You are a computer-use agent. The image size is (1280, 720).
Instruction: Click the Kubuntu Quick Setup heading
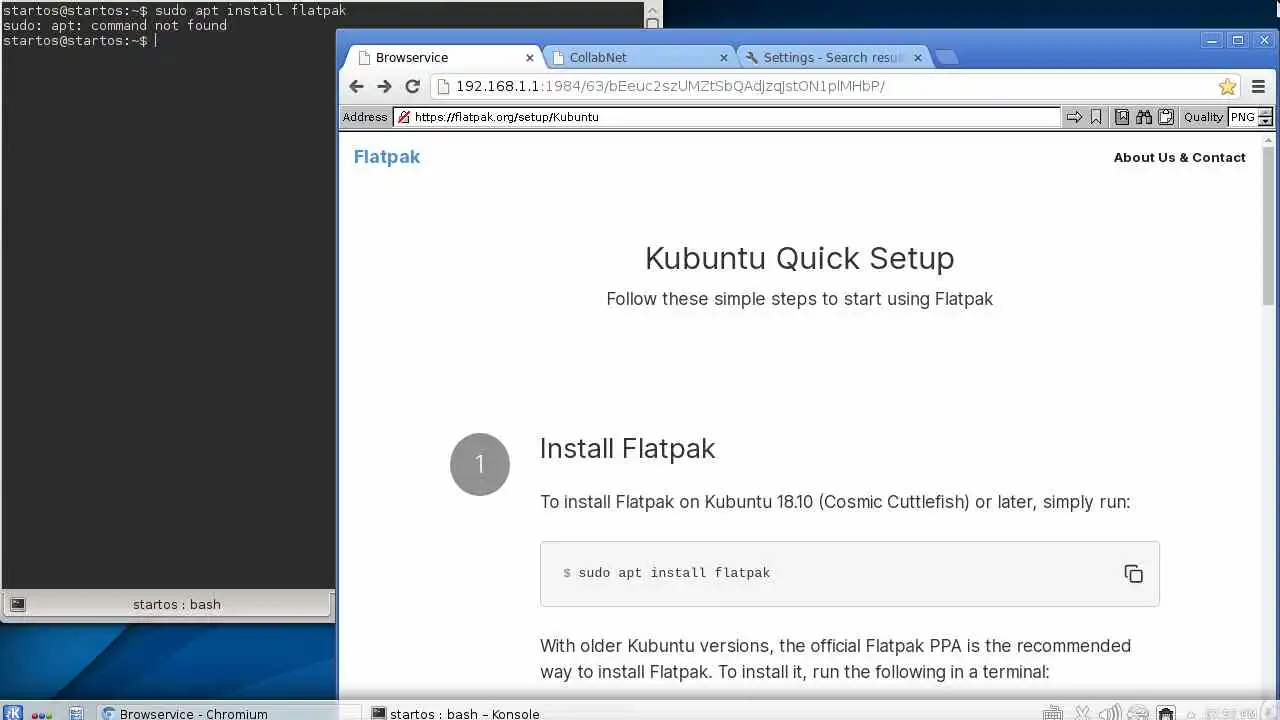click(x=799, y=258)
